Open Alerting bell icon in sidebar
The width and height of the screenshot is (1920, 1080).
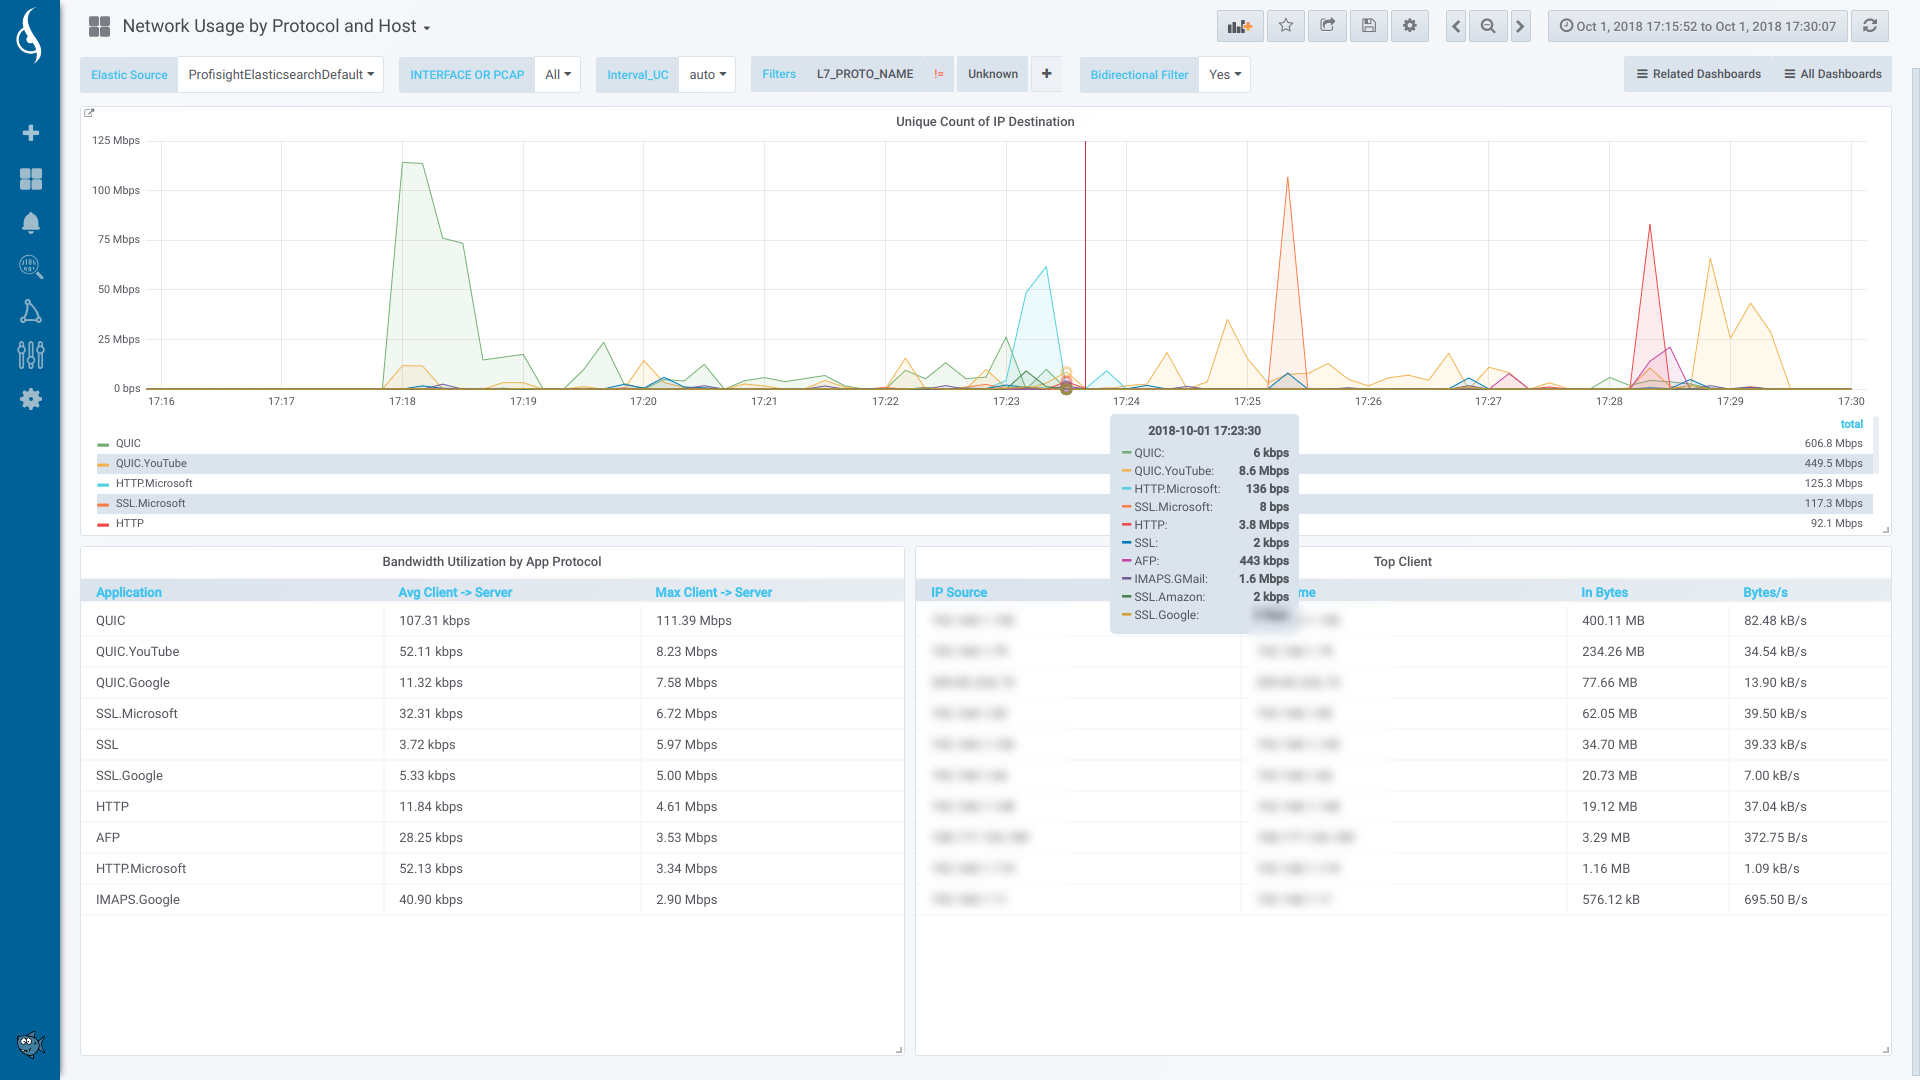31,223
